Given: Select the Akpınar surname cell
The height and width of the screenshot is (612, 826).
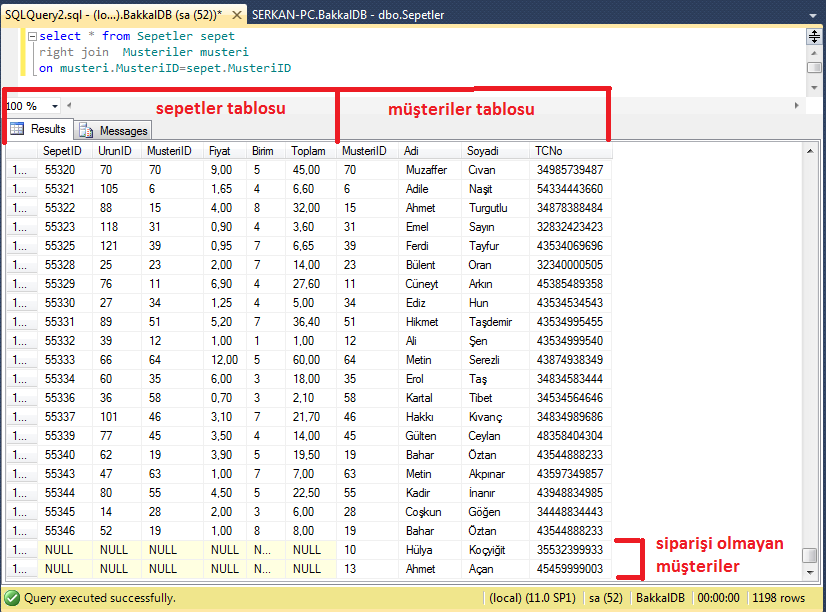Looking at the screenshot, I should pyautogui.click(x=495, y=473).
